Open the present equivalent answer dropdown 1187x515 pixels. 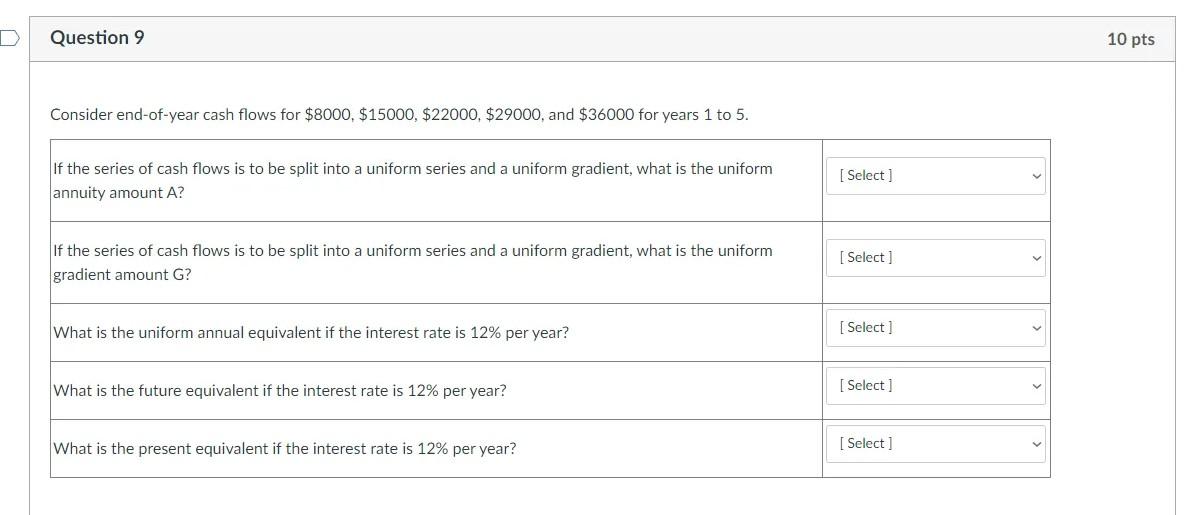[936, 444]
